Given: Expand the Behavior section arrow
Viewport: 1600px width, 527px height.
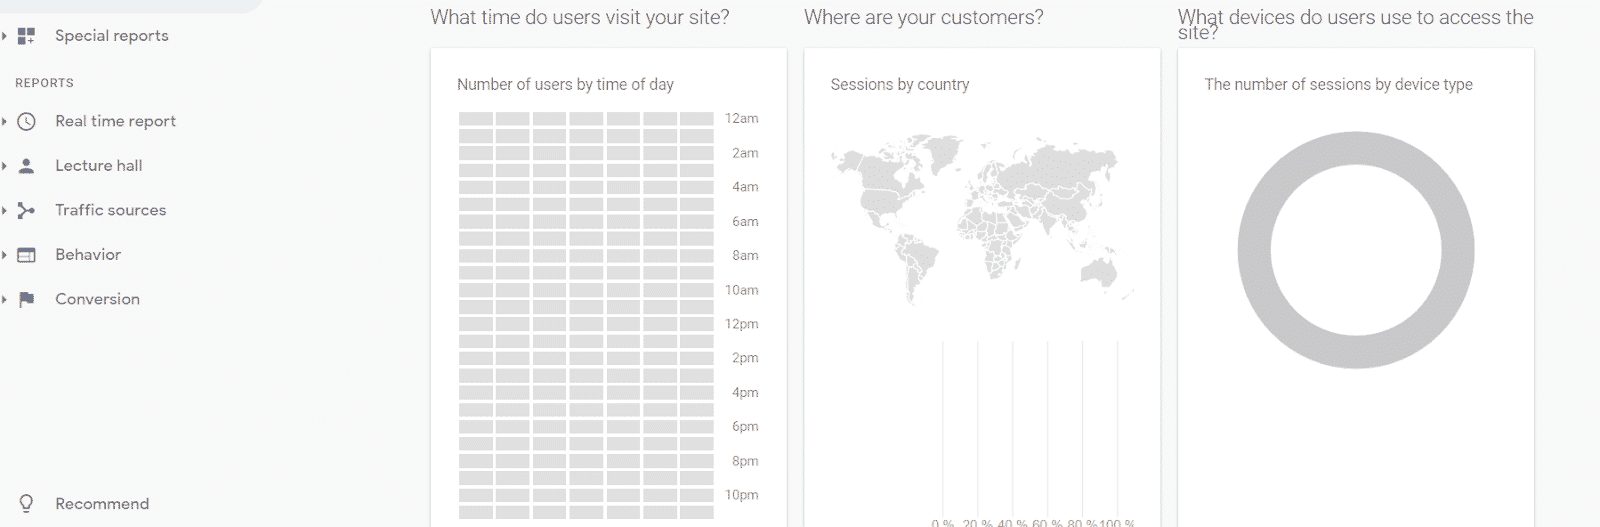Looking at the screenshot, I should click(5, 255).
